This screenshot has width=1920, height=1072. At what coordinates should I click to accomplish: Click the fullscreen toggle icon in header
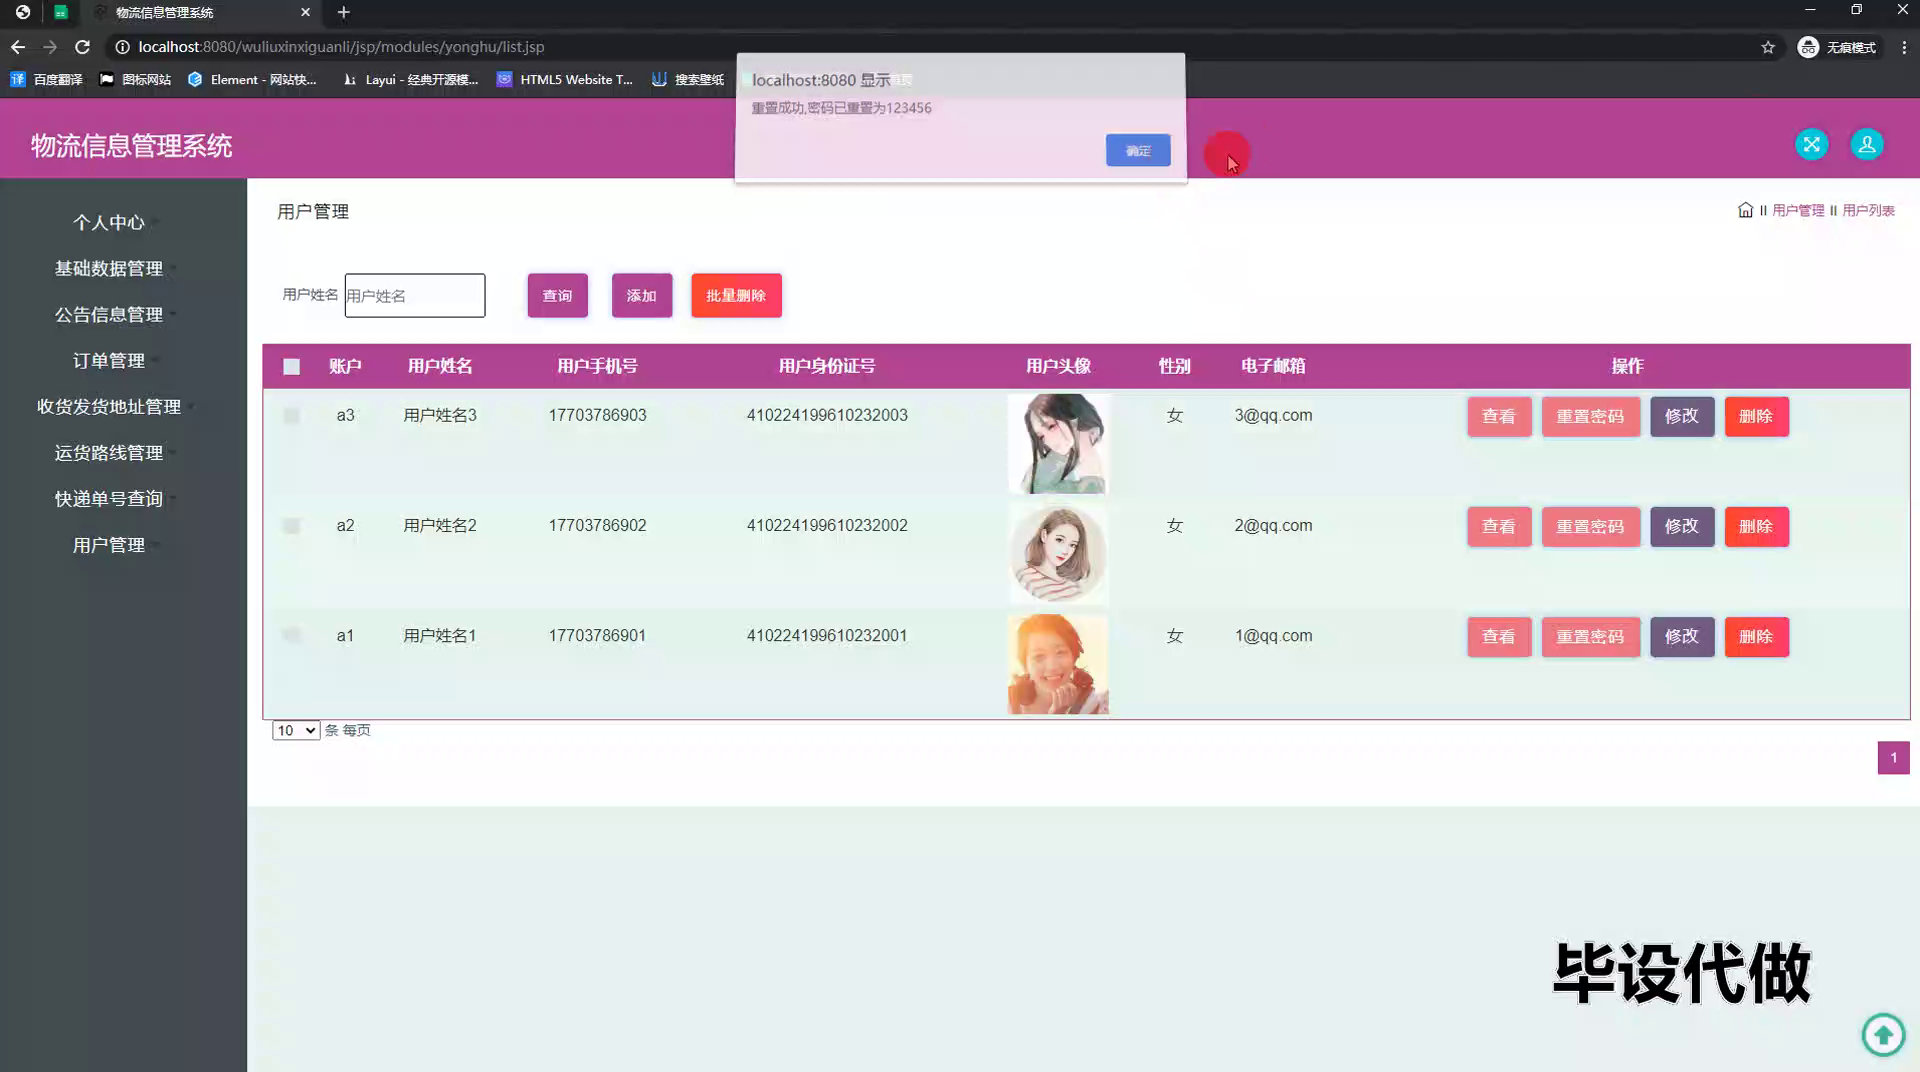[x=1811, y=144]
